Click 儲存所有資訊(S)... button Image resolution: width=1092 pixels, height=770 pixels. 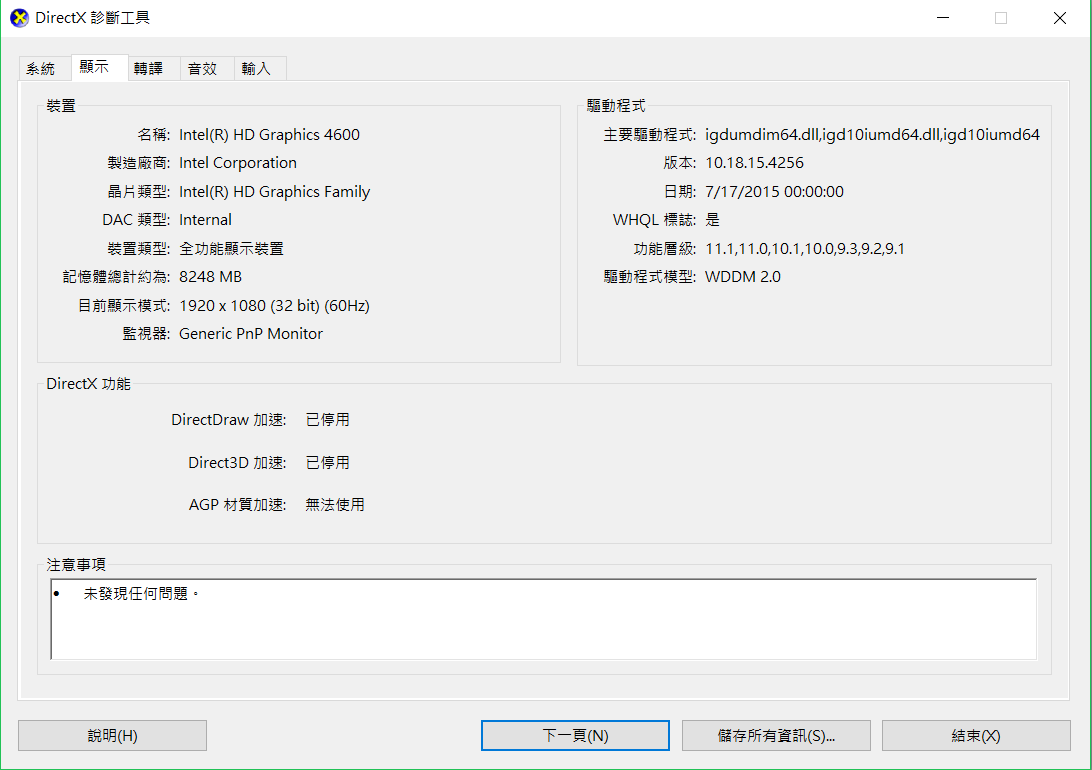click(776, 735)
